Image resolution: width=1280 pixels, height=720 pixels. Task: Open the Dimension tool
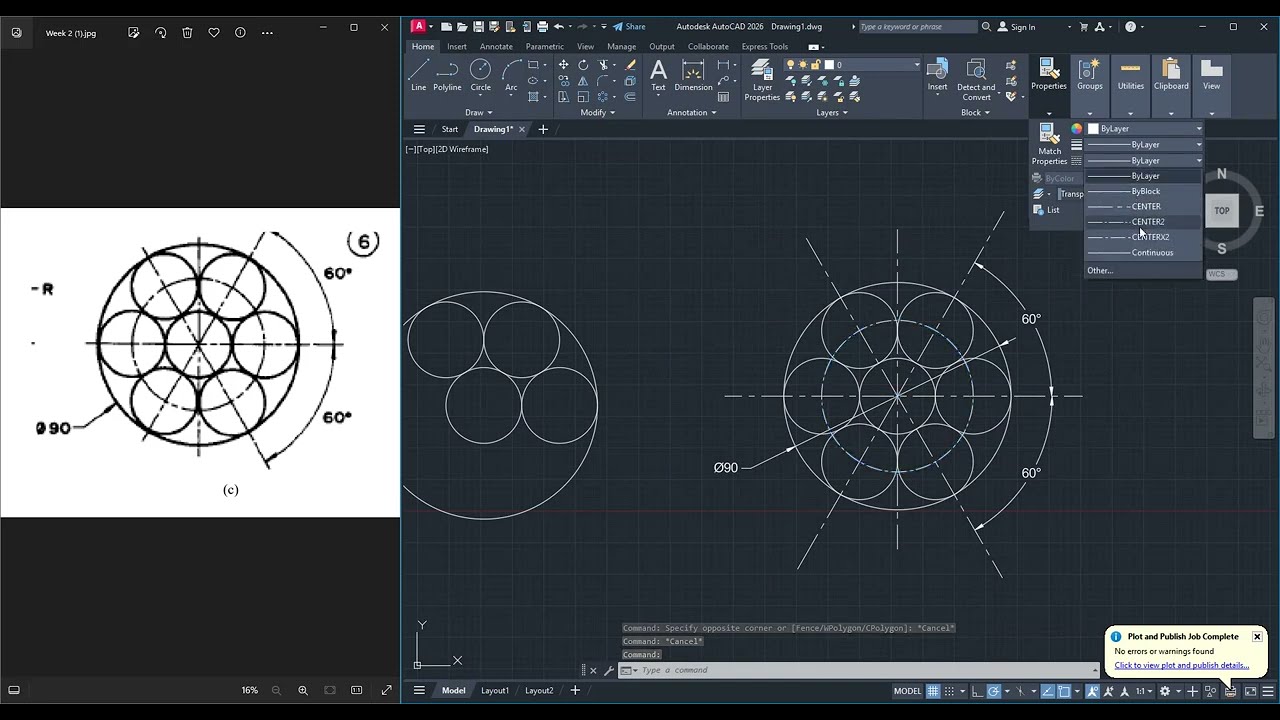[x=693, y=75]
